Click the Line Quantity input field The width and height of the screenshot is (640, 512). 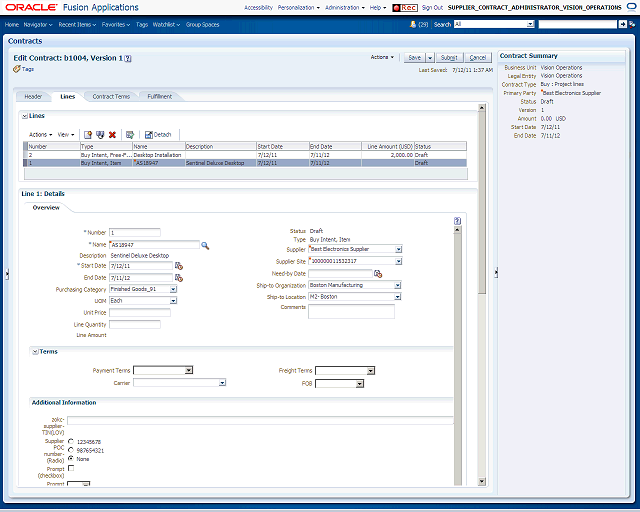[x=135, y=325]
